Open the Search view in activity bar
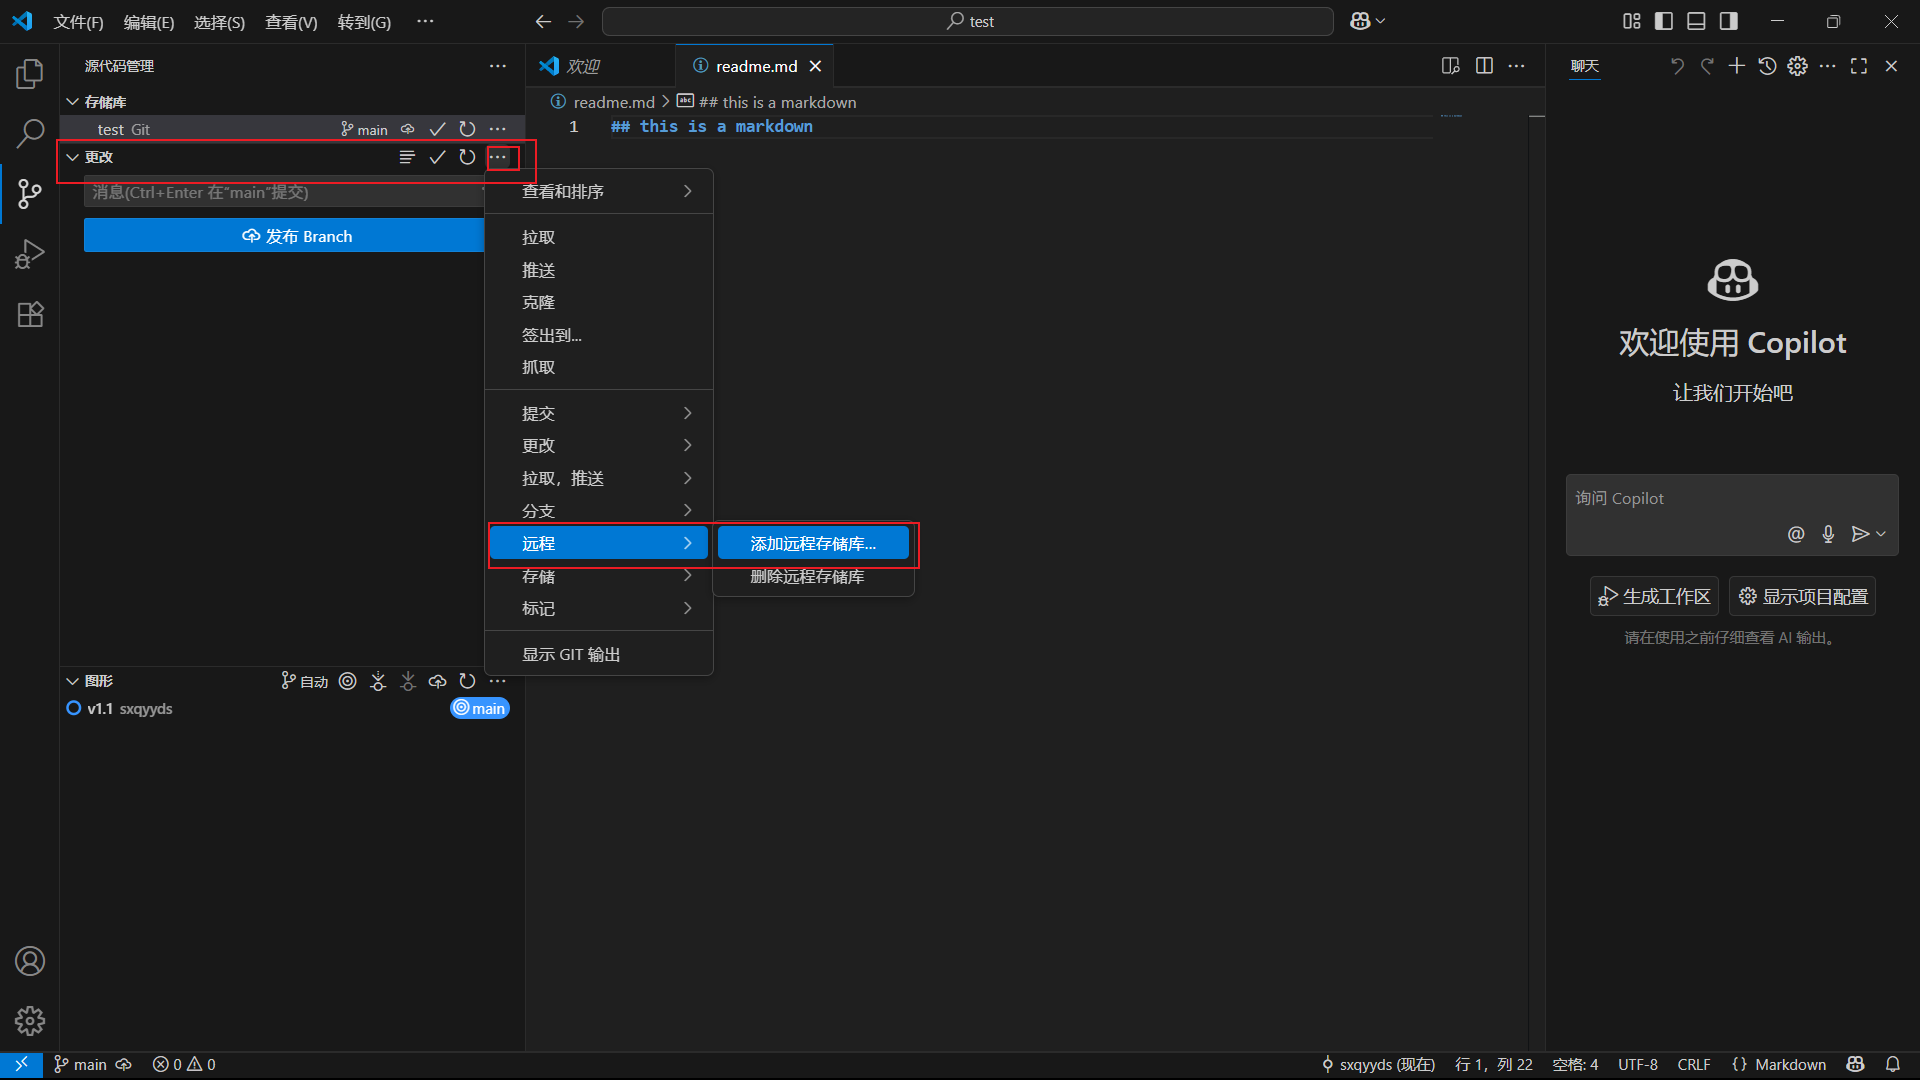1920x1080 pixels. coord(30,133)
